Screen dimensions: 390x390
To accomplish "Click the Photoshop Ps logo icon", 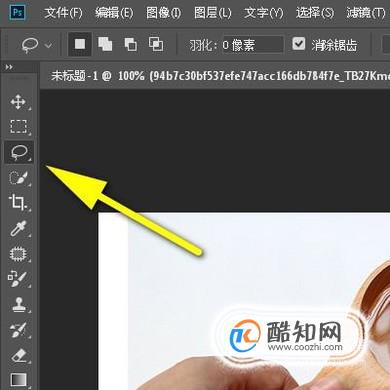I will point(17,13).
